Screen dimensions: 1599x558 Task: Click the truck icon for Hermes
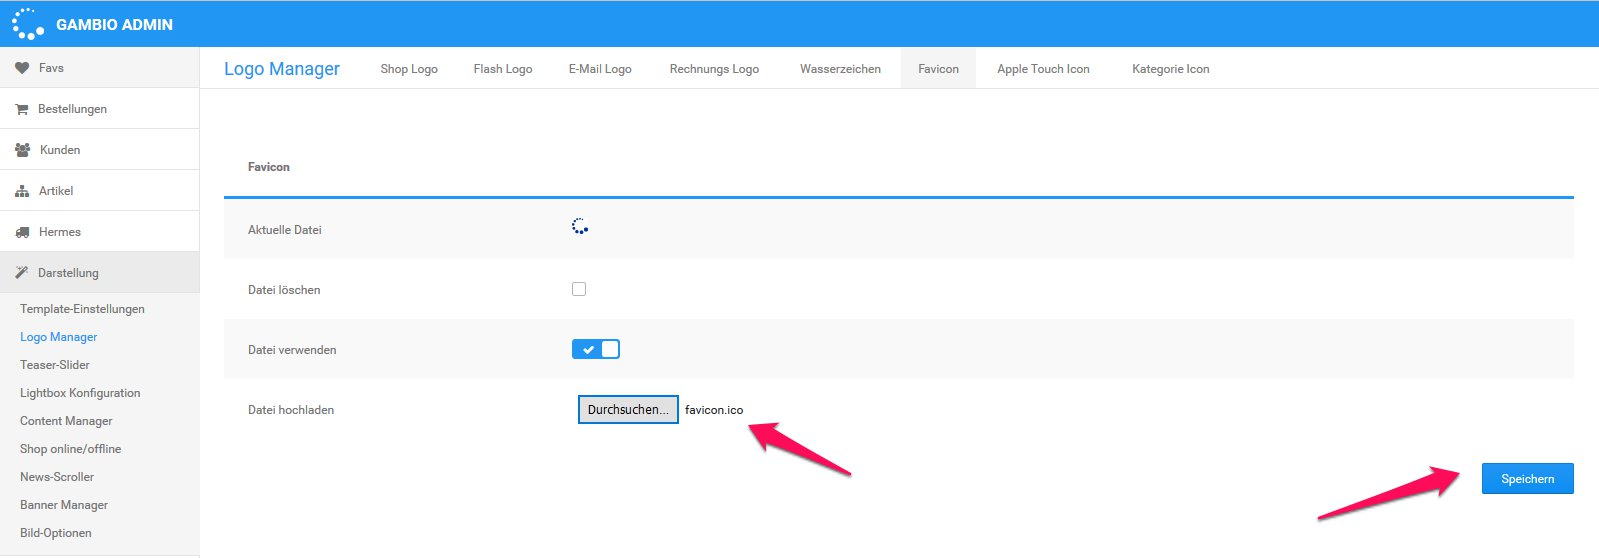pyautogui.click(x=22, y=232)
